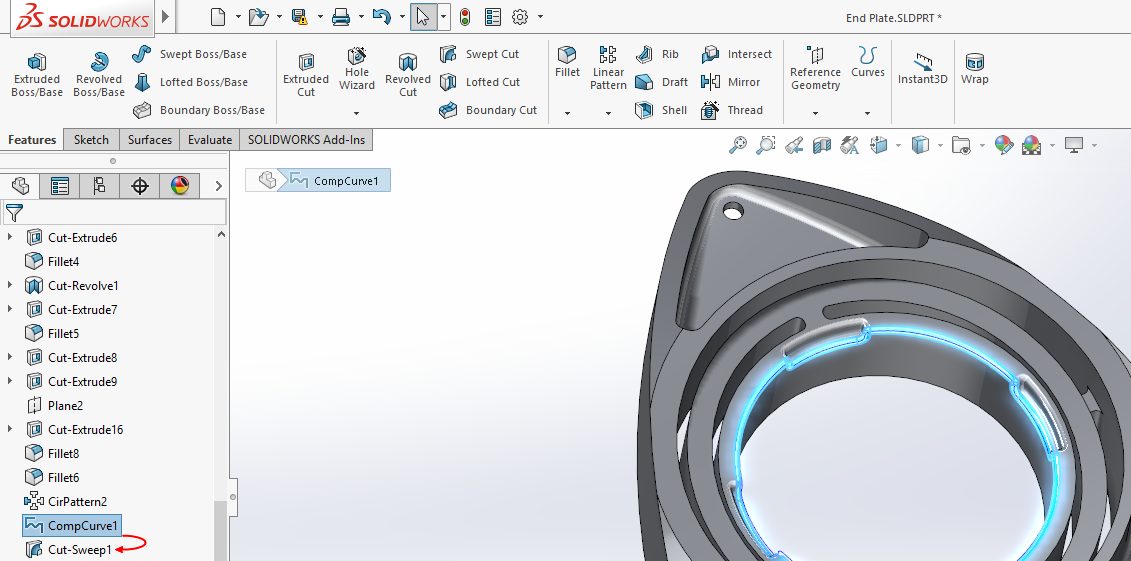Click the New document icon
Image resolution: width=1131 pixels, height=561 pixels.
coord(219,17)
